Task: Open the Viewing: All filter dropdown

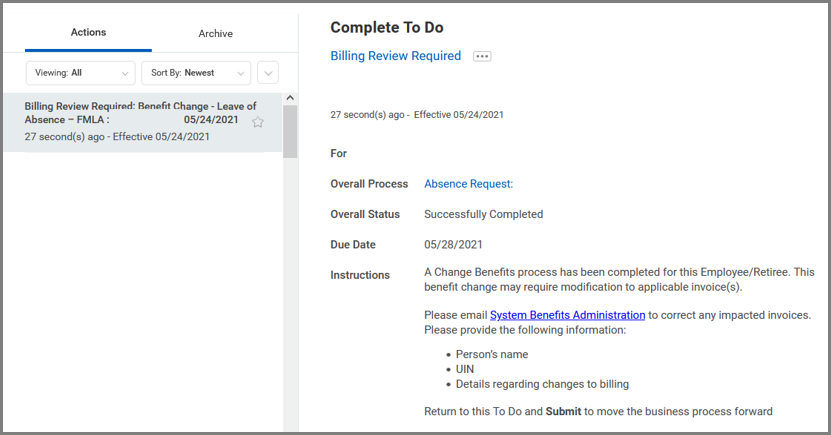Action: click(80, 73)
